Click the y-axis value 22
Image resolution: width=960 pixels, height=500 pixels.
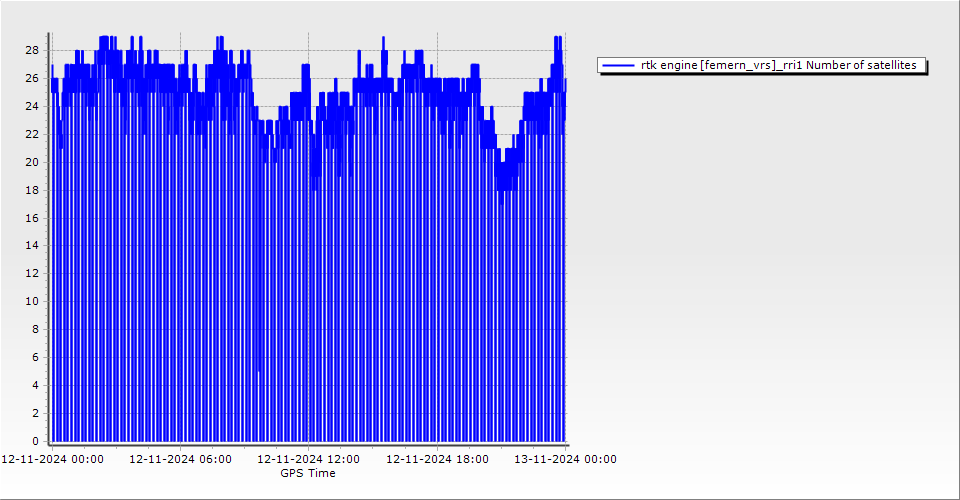point(32,134)
